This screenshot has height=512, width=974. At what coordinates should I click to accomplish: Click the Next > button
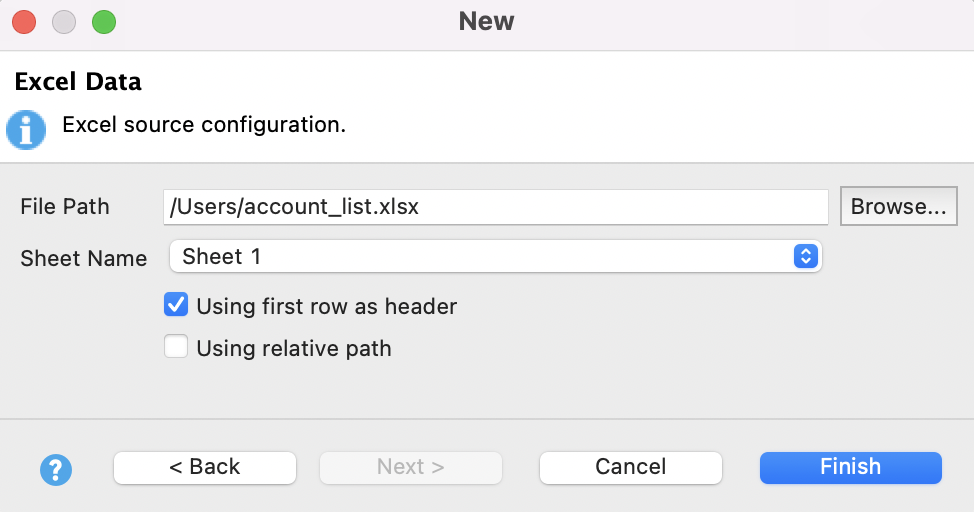[410, 467]
